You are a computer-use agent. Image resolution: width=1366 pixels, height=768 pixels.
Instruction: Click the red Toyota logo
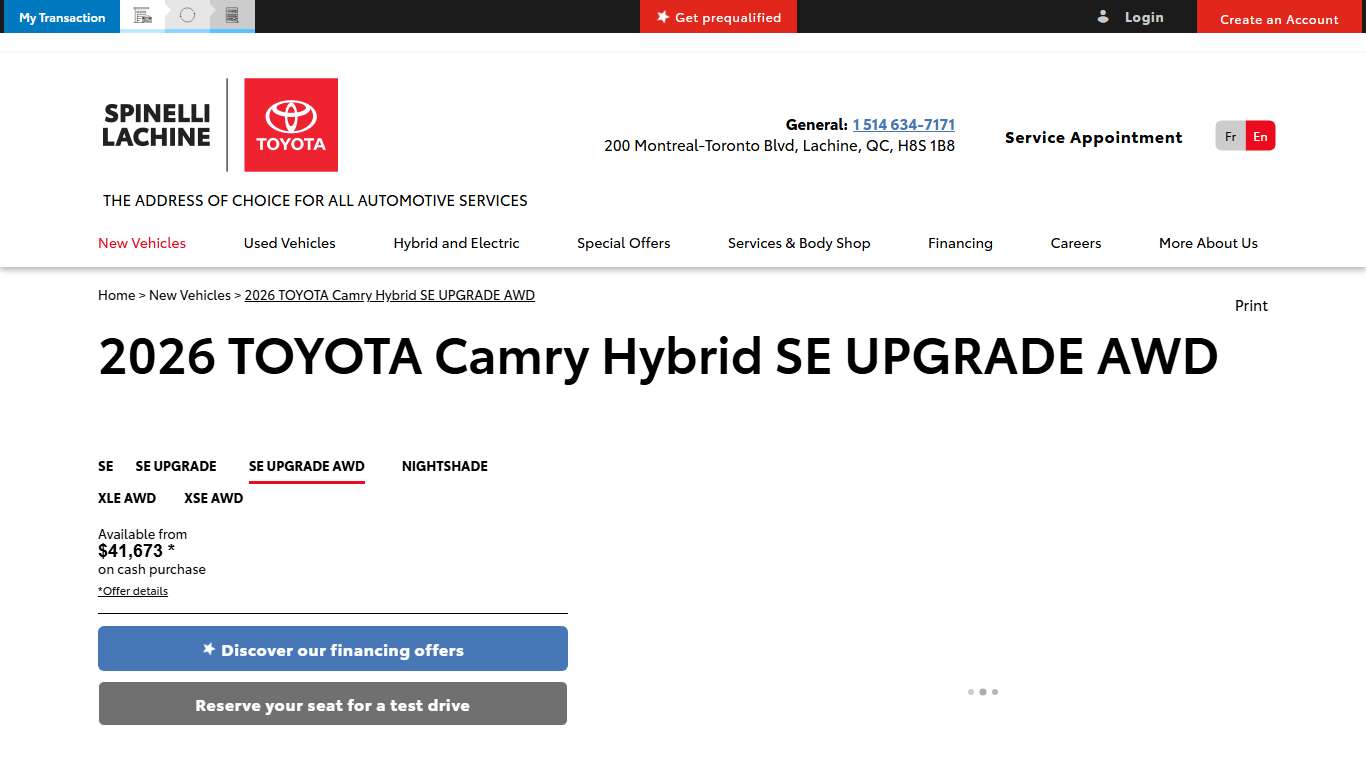(x=291, y=124)
